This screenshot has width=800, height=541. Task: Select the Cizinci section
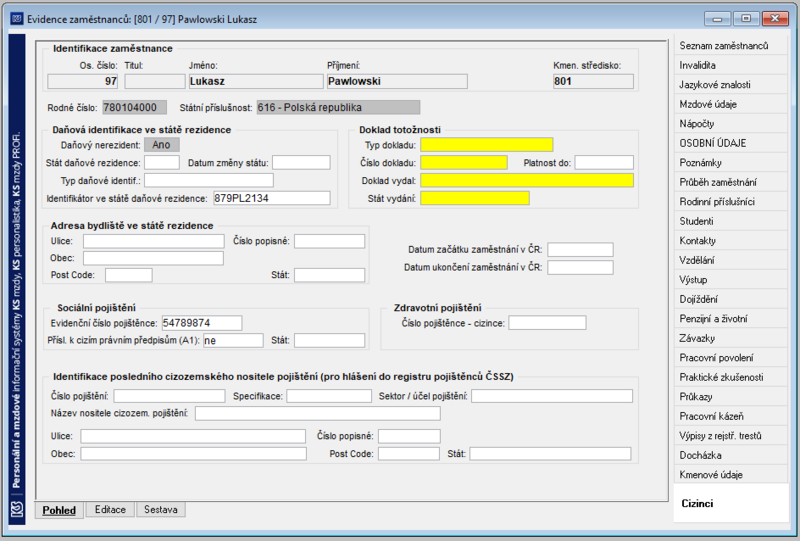[730, 503]
